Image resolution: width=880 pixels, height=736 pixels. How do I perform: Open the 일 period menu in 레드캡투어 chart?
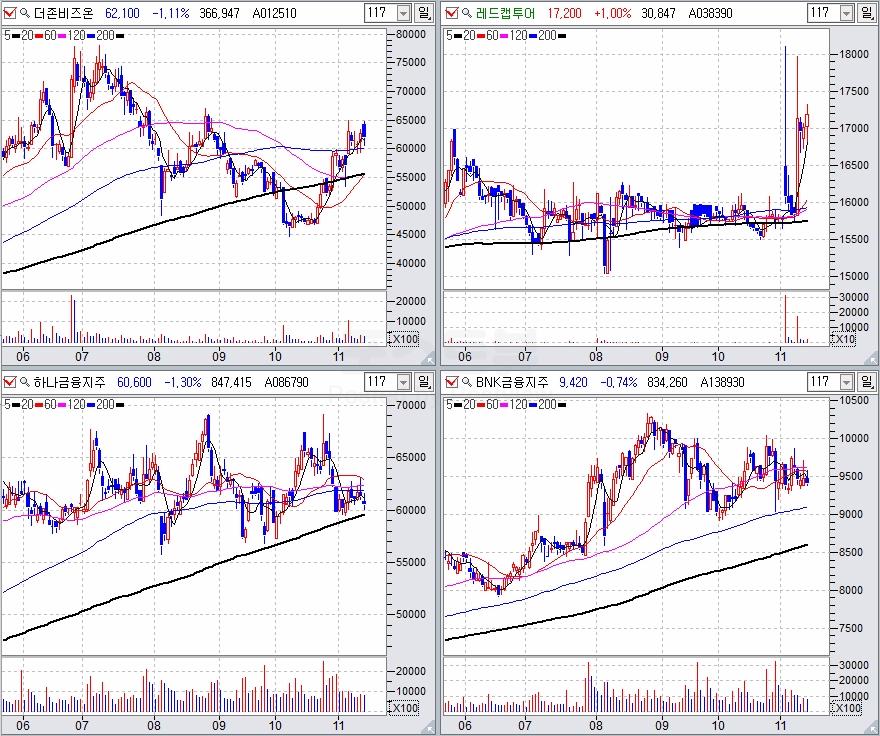point(867,13)
